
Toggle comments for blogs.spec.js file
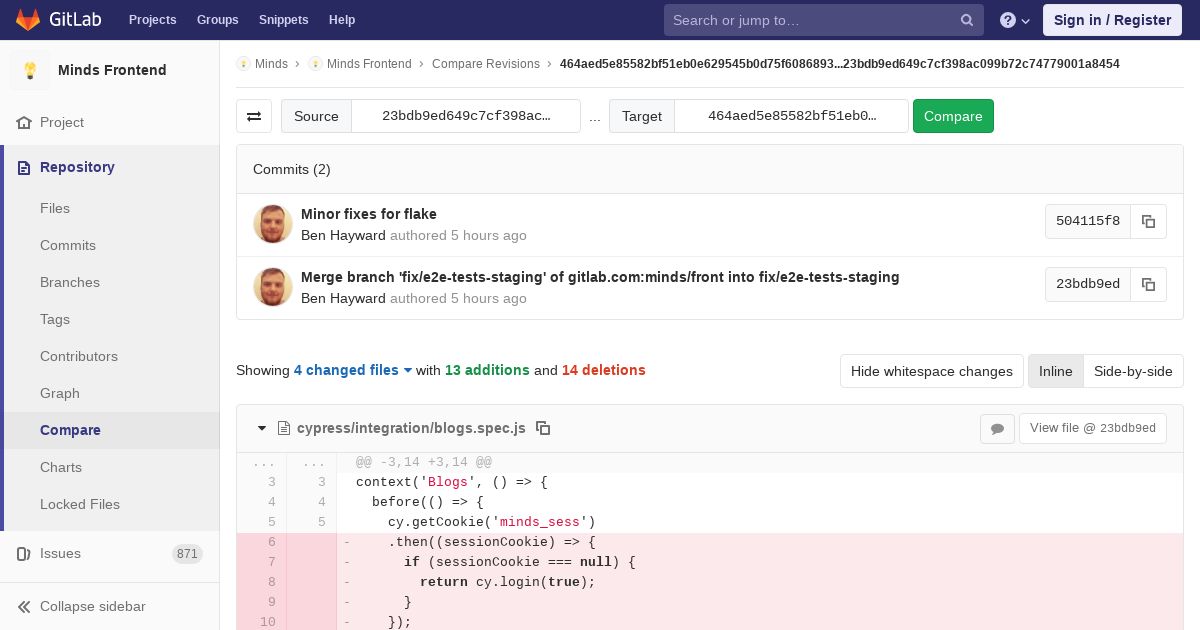coord(997,428)
